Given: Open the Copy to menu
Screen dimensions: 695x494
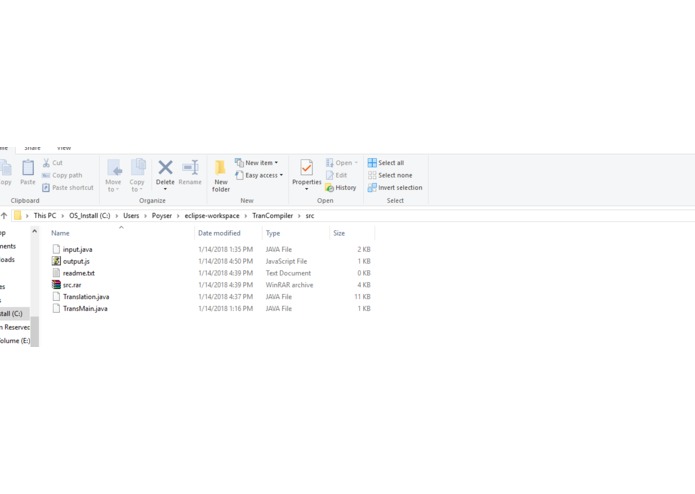Looking at the screenshot, I should pyautogui.click(x=137, y=175).
